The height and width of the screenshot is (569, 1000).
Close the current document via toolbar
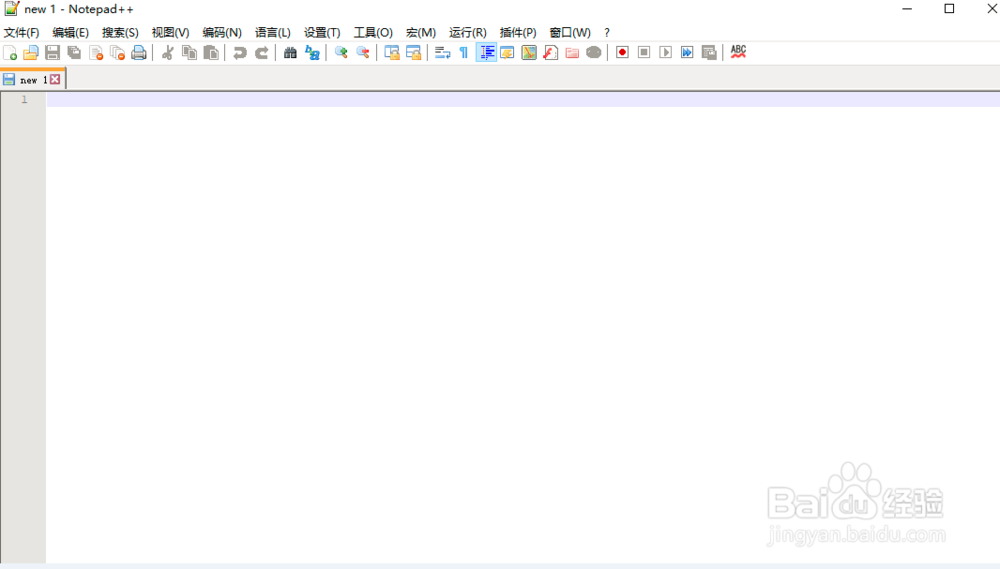tap(96, 53)
